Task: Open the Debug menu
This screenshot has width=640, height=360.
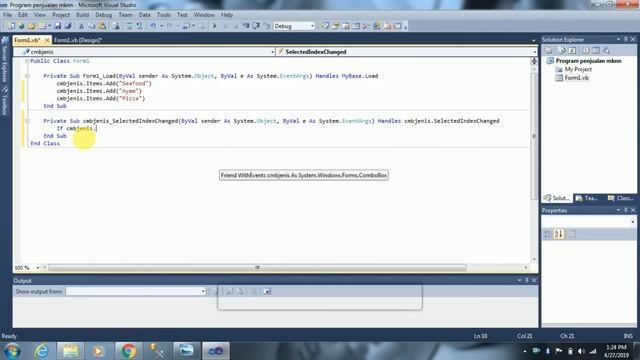Action: 103,15
